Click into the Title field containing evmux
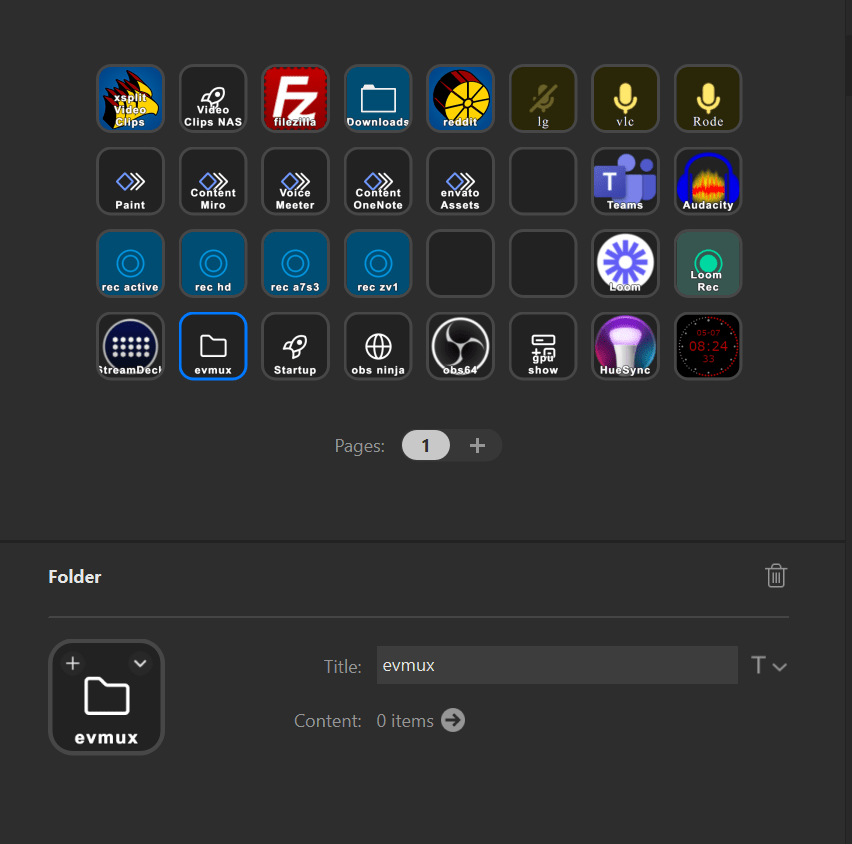The image size is (852, 844). click(557, 665)
